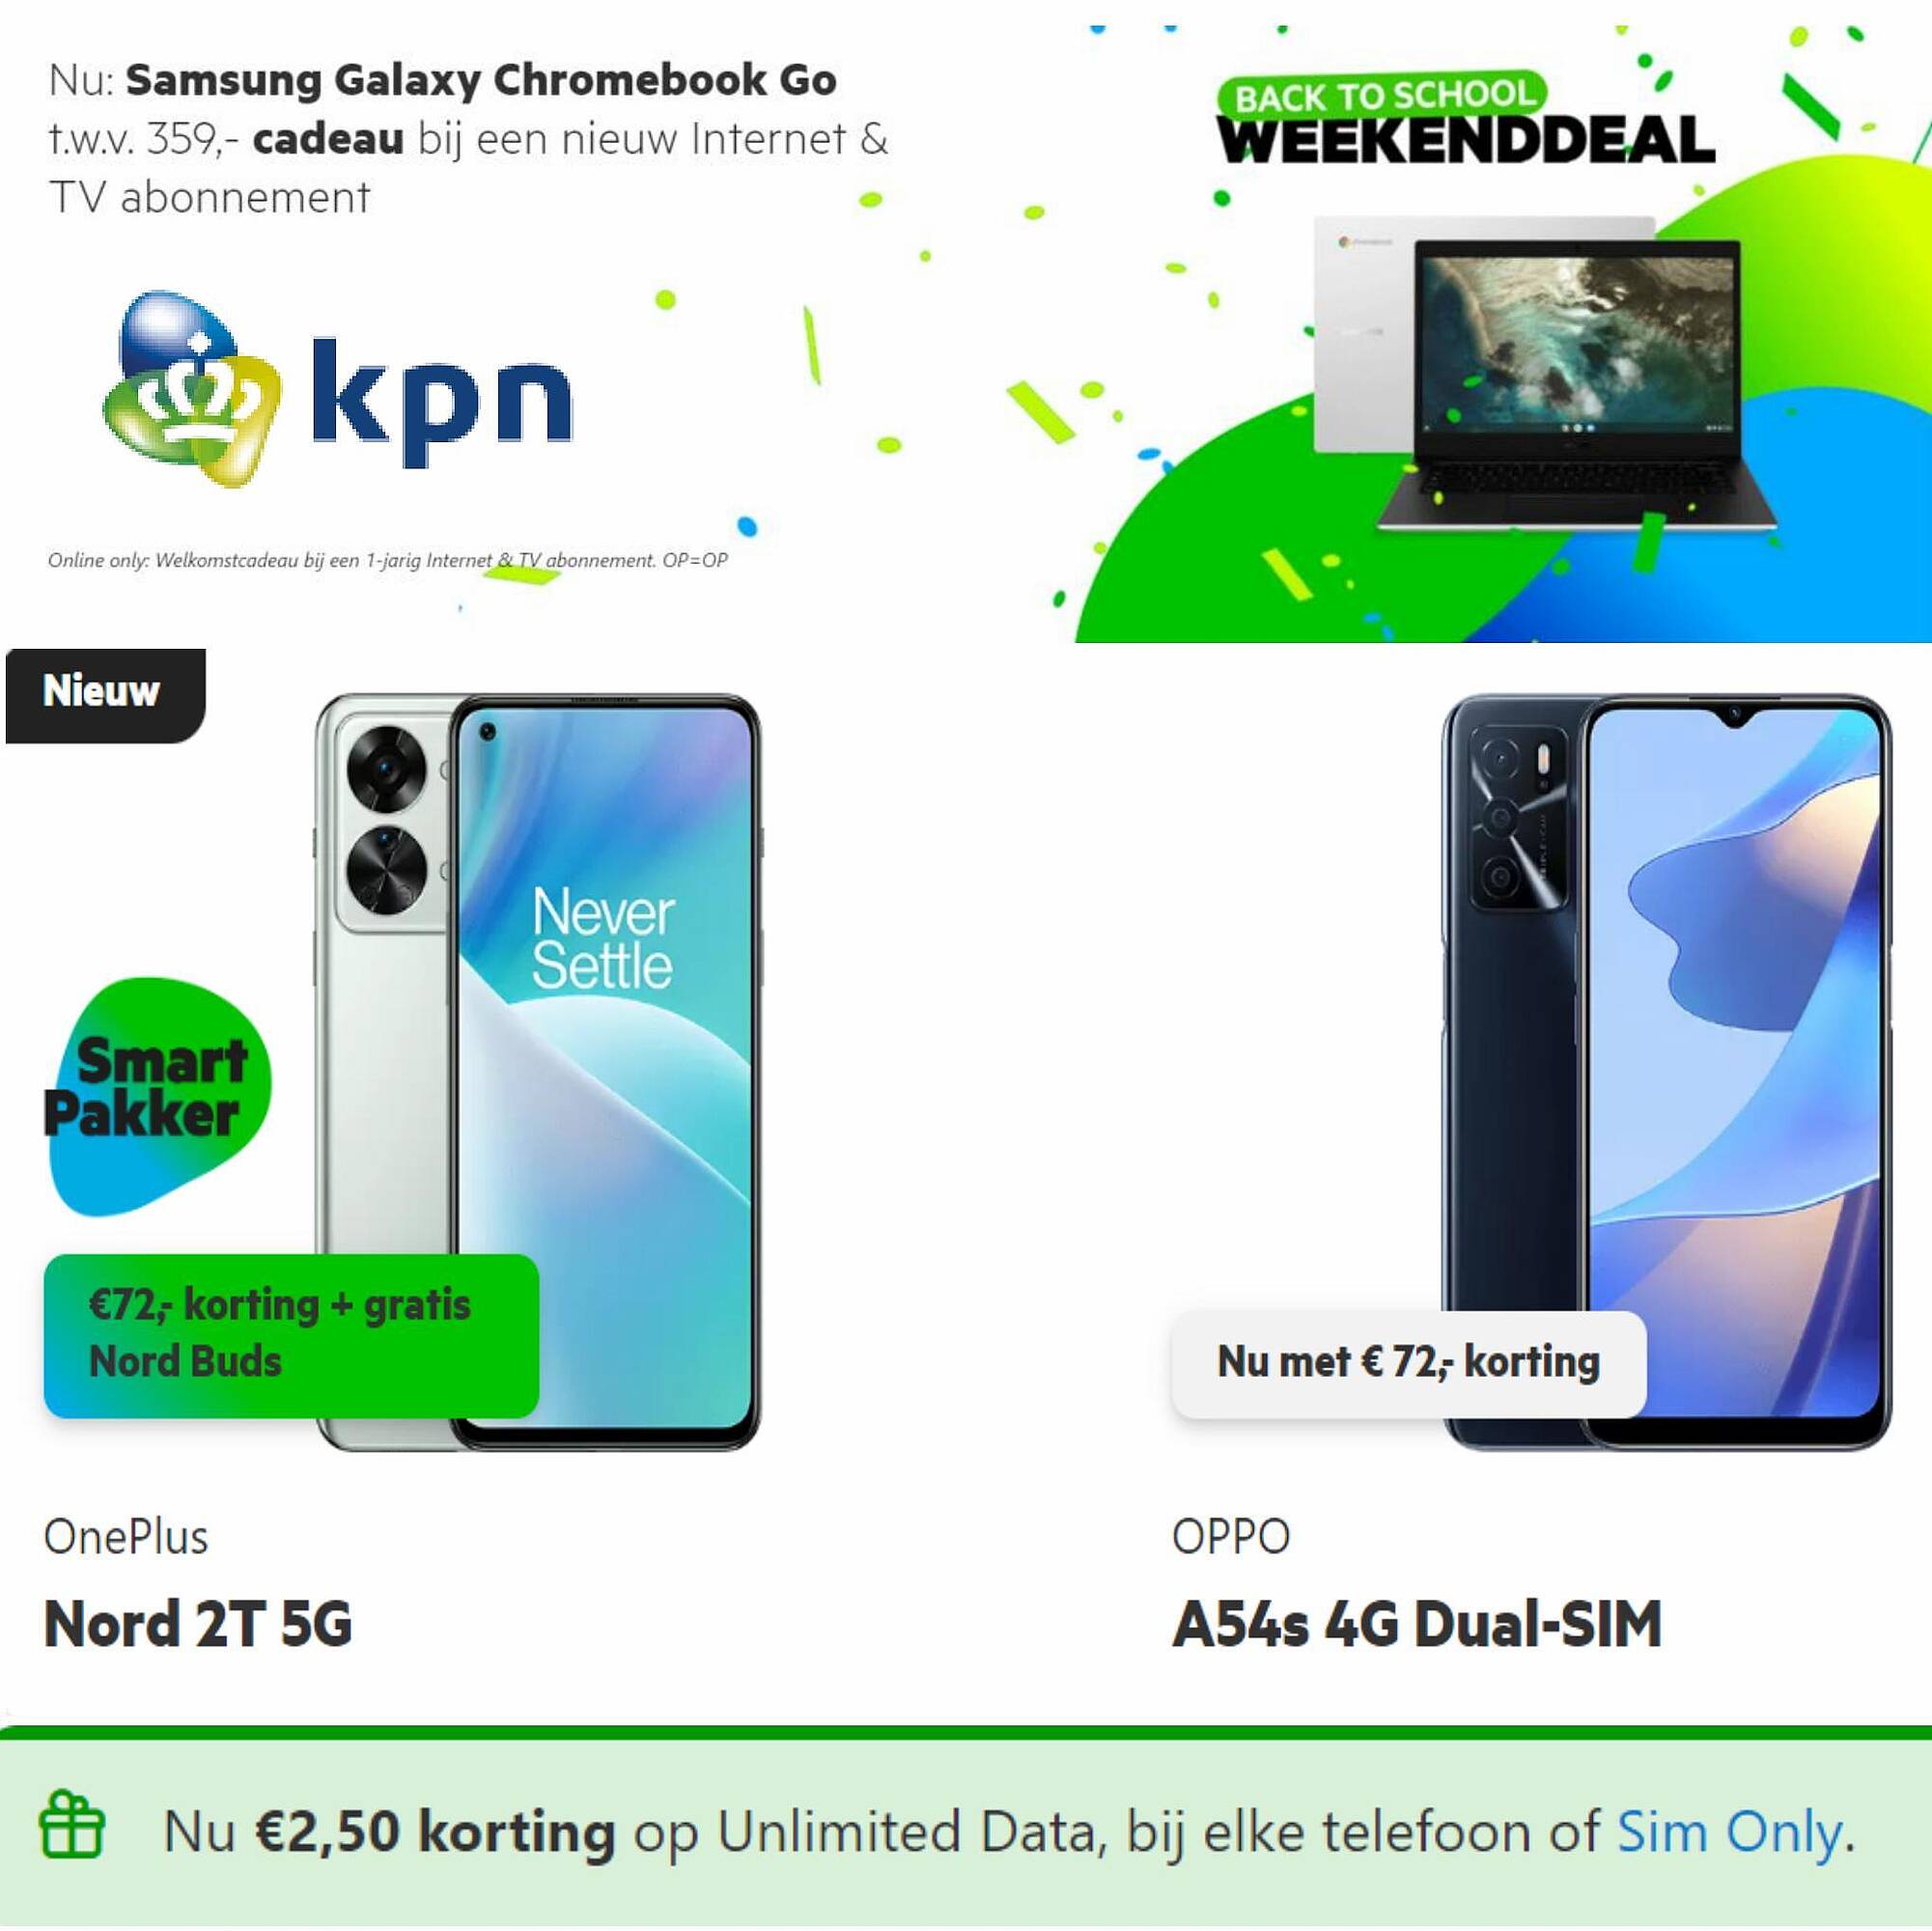The height and width of the screenshot is (1931, 1932).
Task: Select the A54s 4G Dual-SIM title
Action: pos(1417,1623)
